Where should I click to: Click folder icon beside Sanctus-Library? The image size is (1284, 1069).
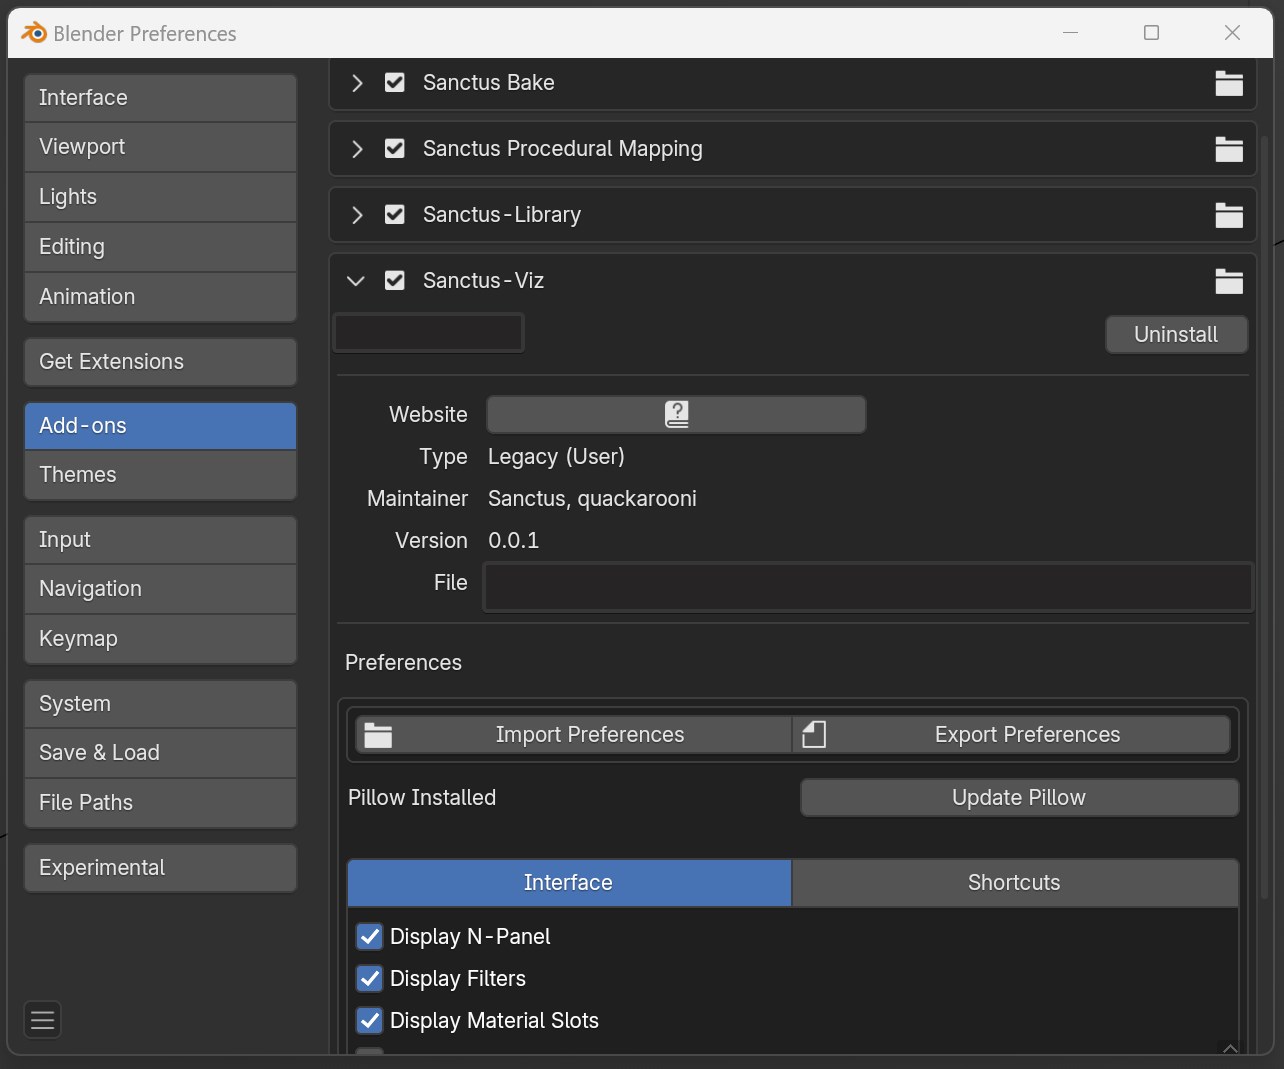click(x=1228, y=215)
